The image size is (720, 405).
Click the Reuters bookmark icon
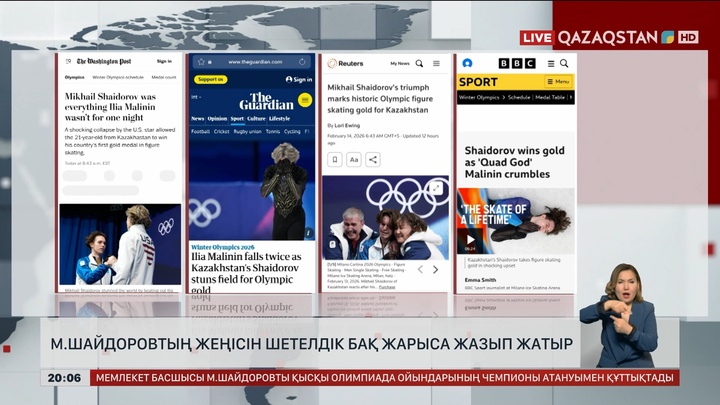[x=335, y=160]
